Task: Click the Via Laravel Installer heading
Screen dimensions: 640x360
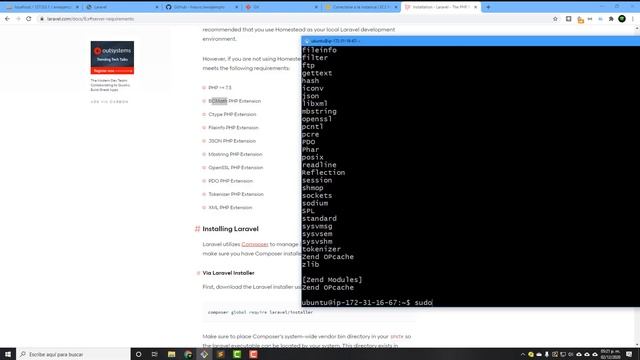Action: click(x=229, y=273)
